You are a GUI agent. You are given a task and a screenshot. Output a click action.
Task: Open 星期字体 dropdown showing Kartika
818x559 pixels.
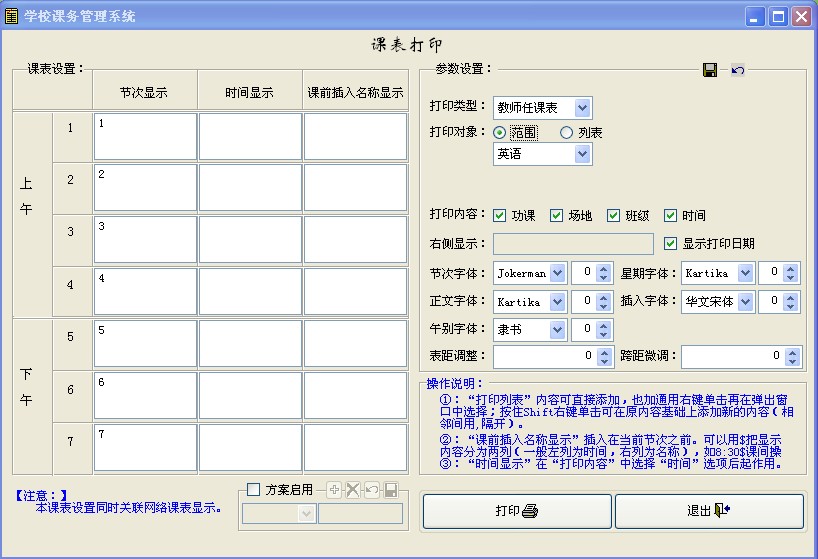click(746, 273)
